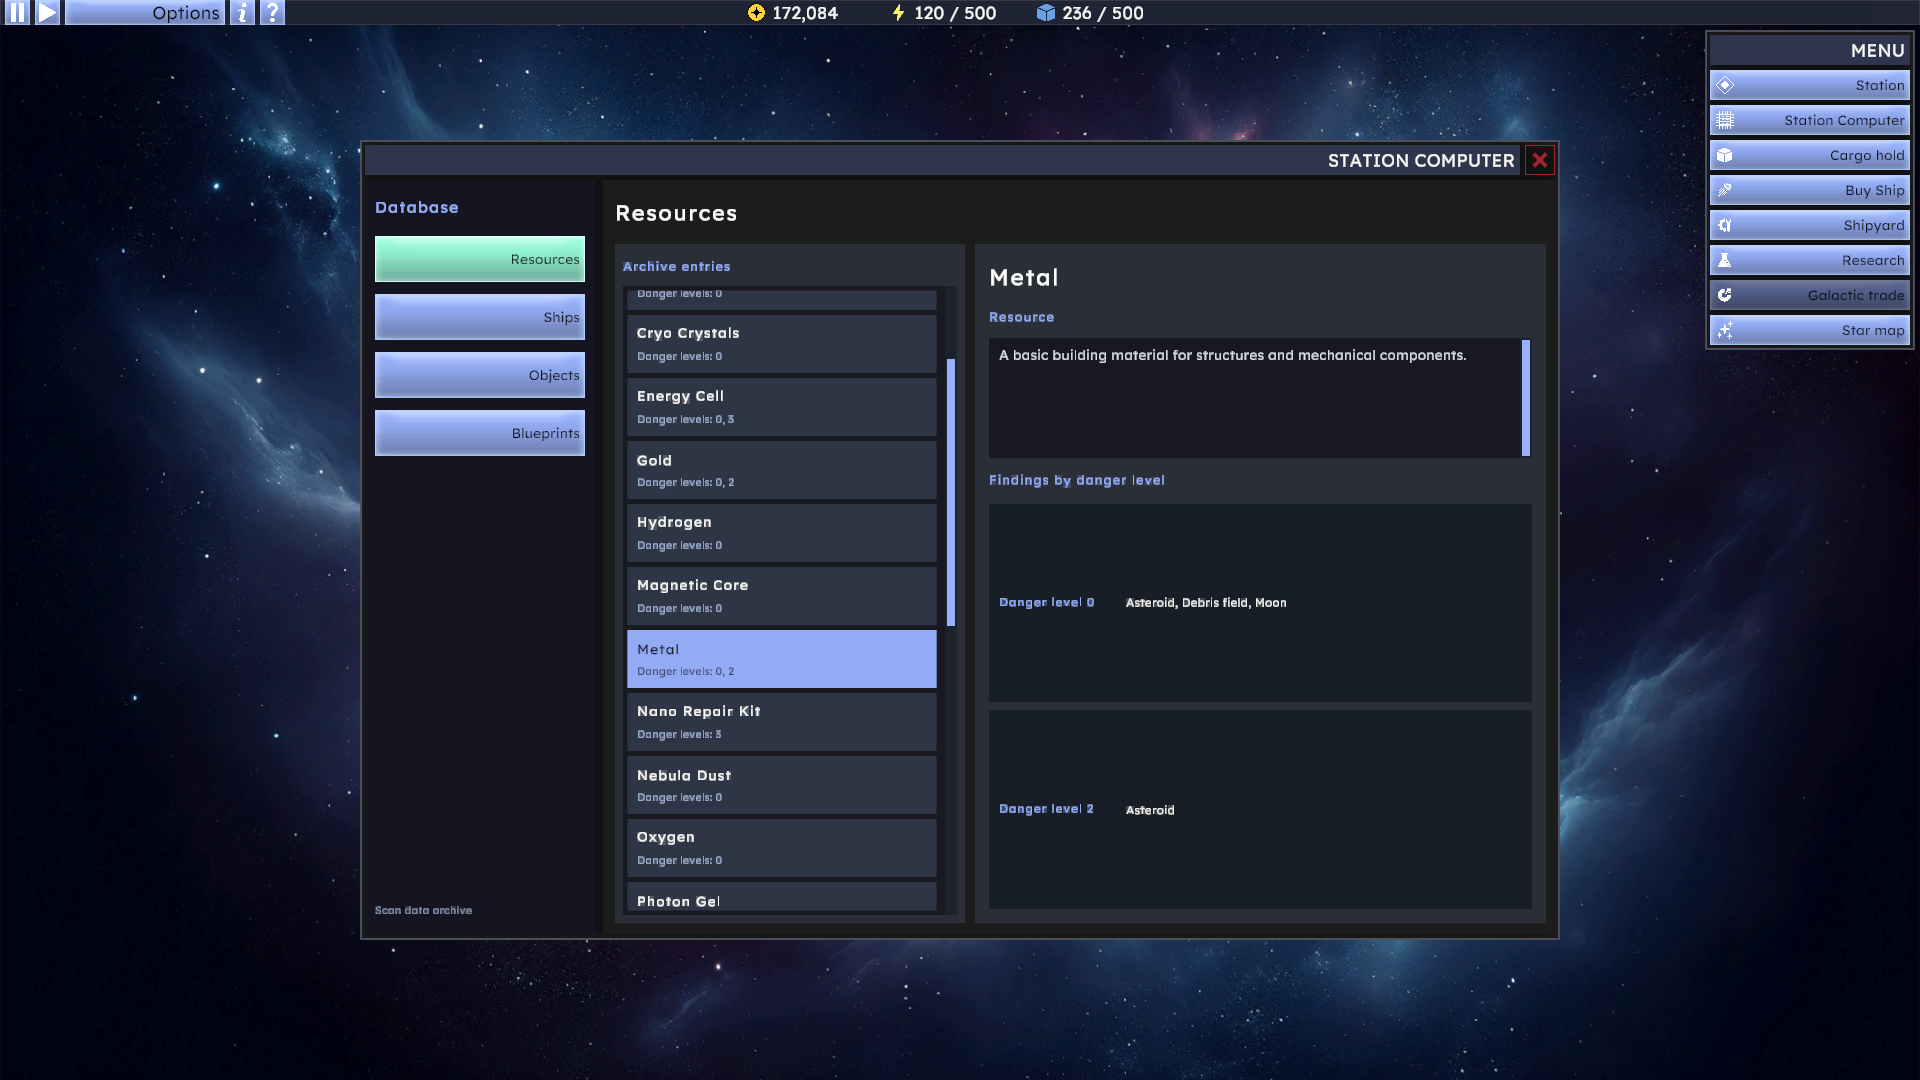Open the Research menu entry
This screenshot has height=1080, width=1920.
(1809, 260)
